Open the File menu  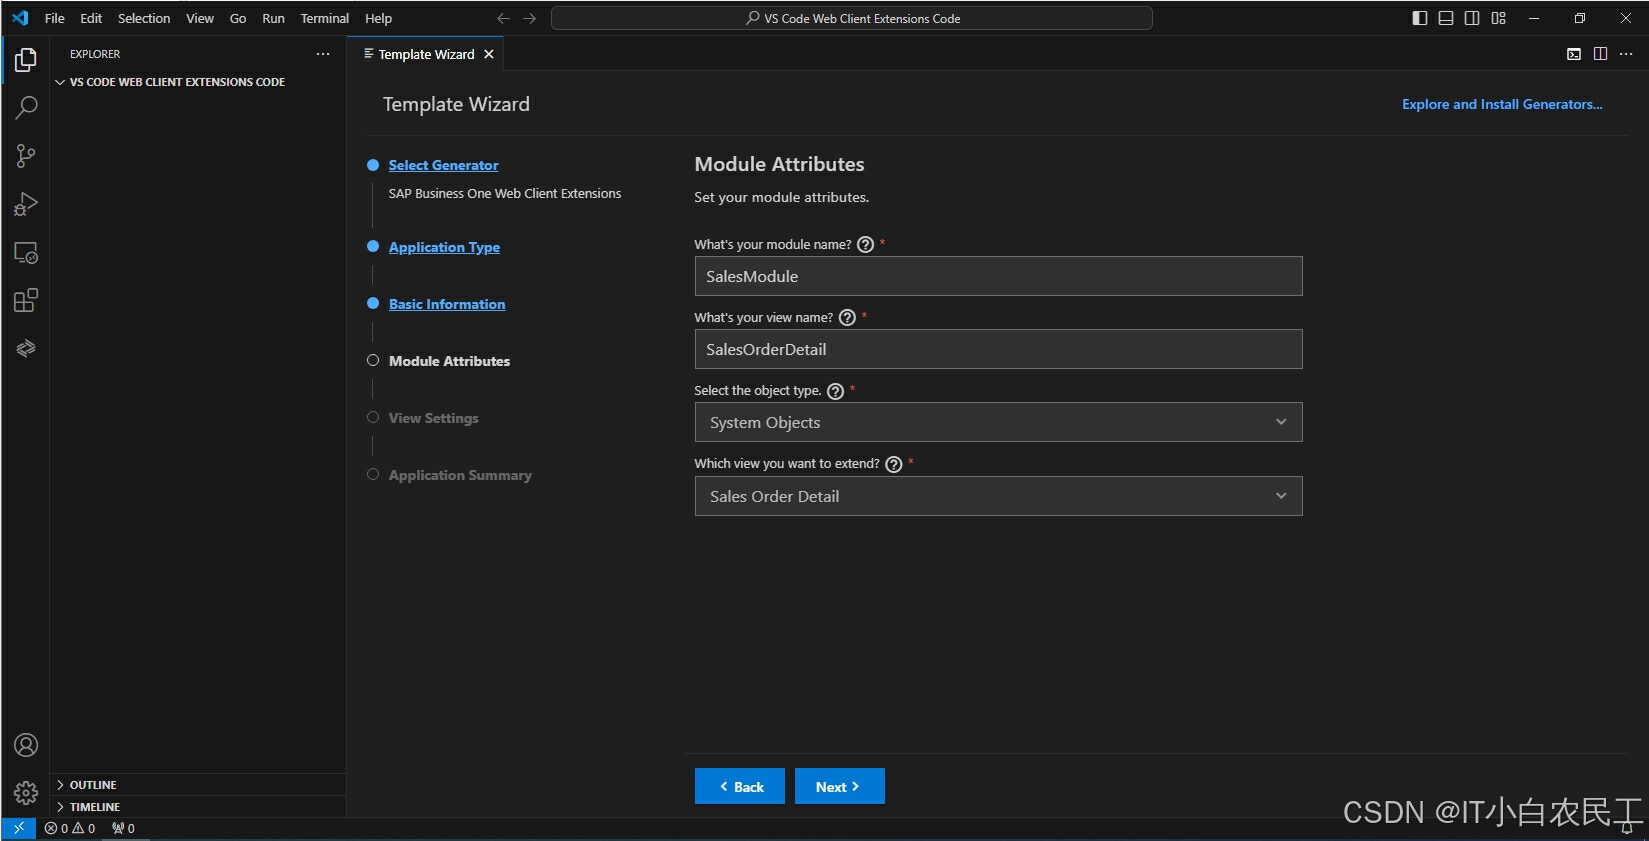55,18
